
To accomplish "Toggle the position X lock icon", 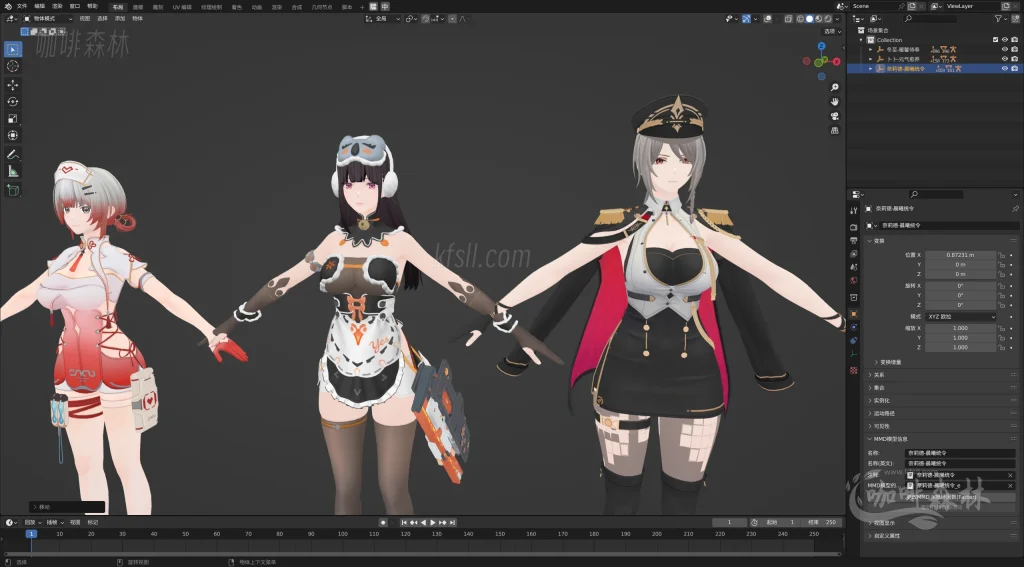I will pyautogui.click(x=1001, y=255).
